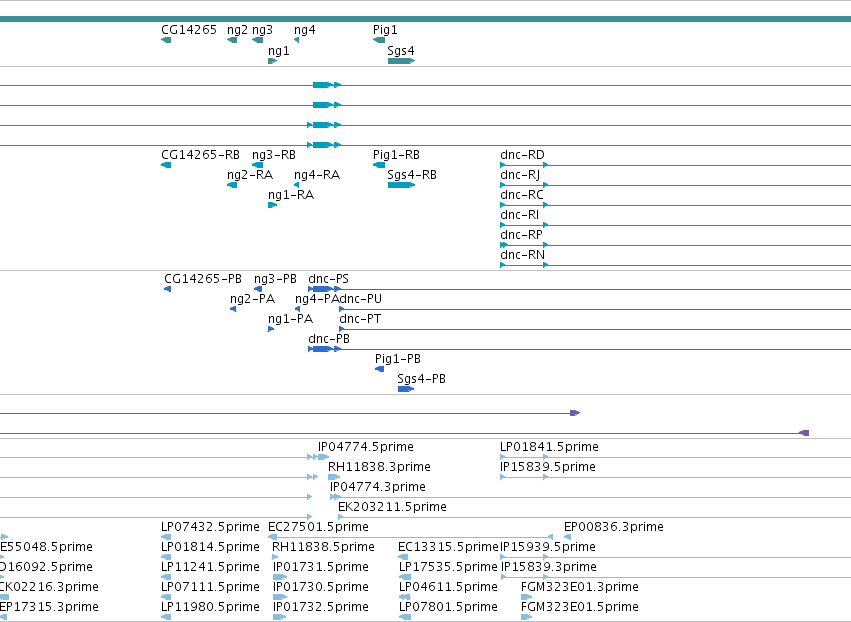Click the Sgs4-PB protein label
Screen dimensions: 851x622
421,379
